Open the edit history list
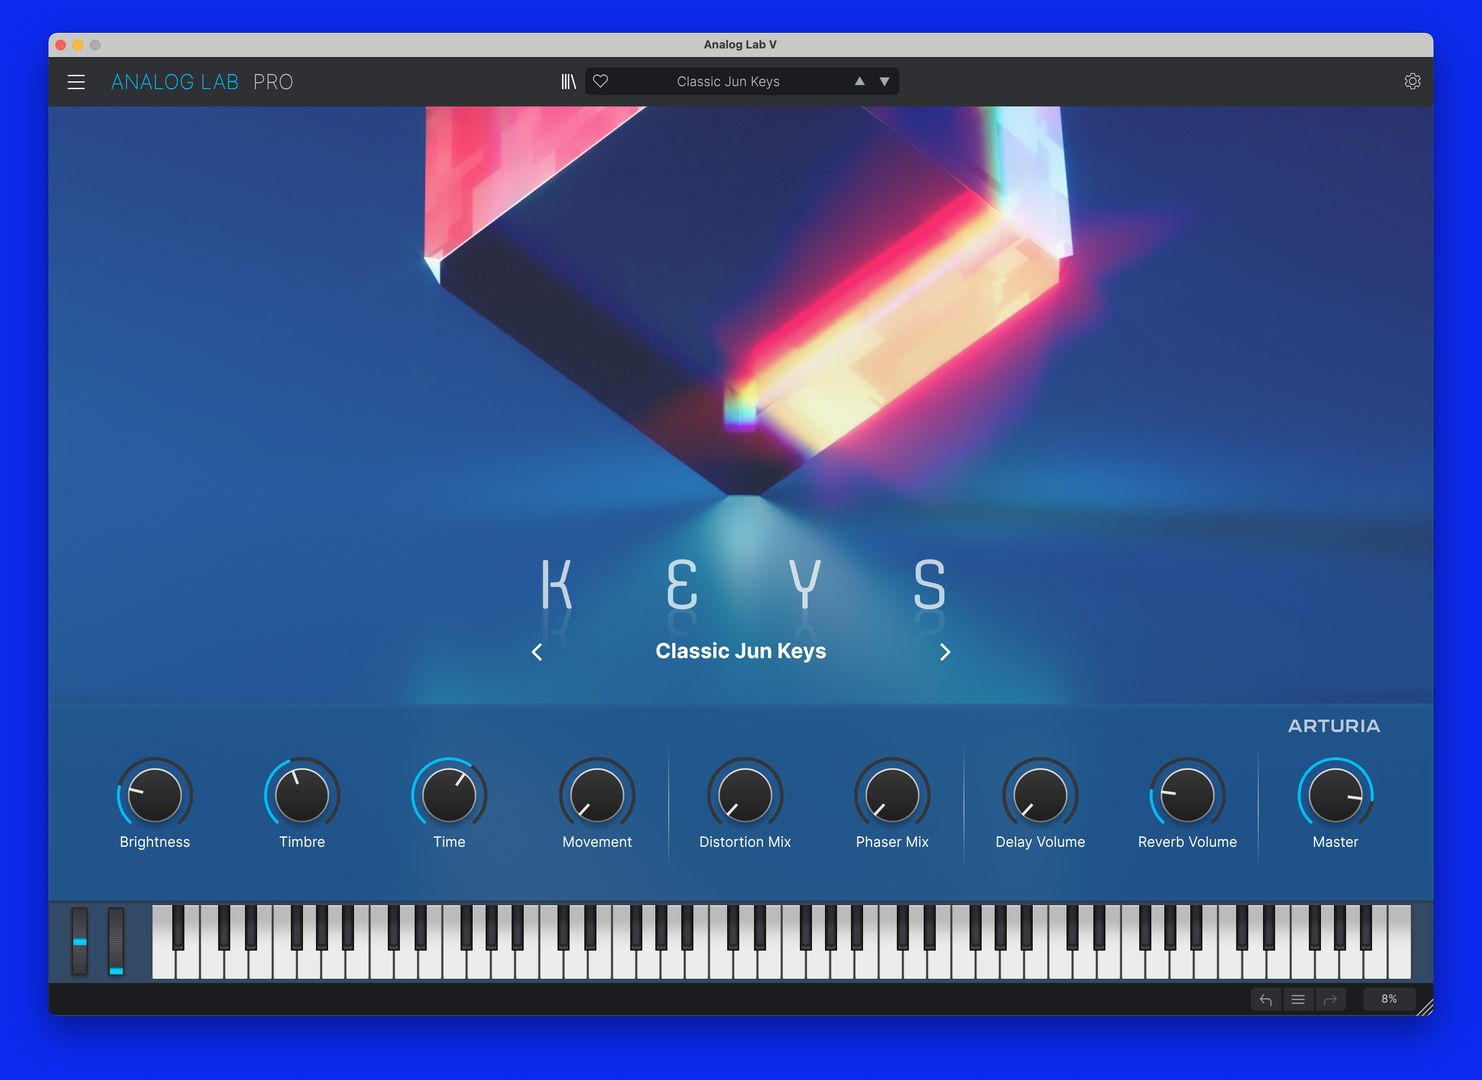Viewport: 1482px width, 1080px height. [x=1298, y=999]
